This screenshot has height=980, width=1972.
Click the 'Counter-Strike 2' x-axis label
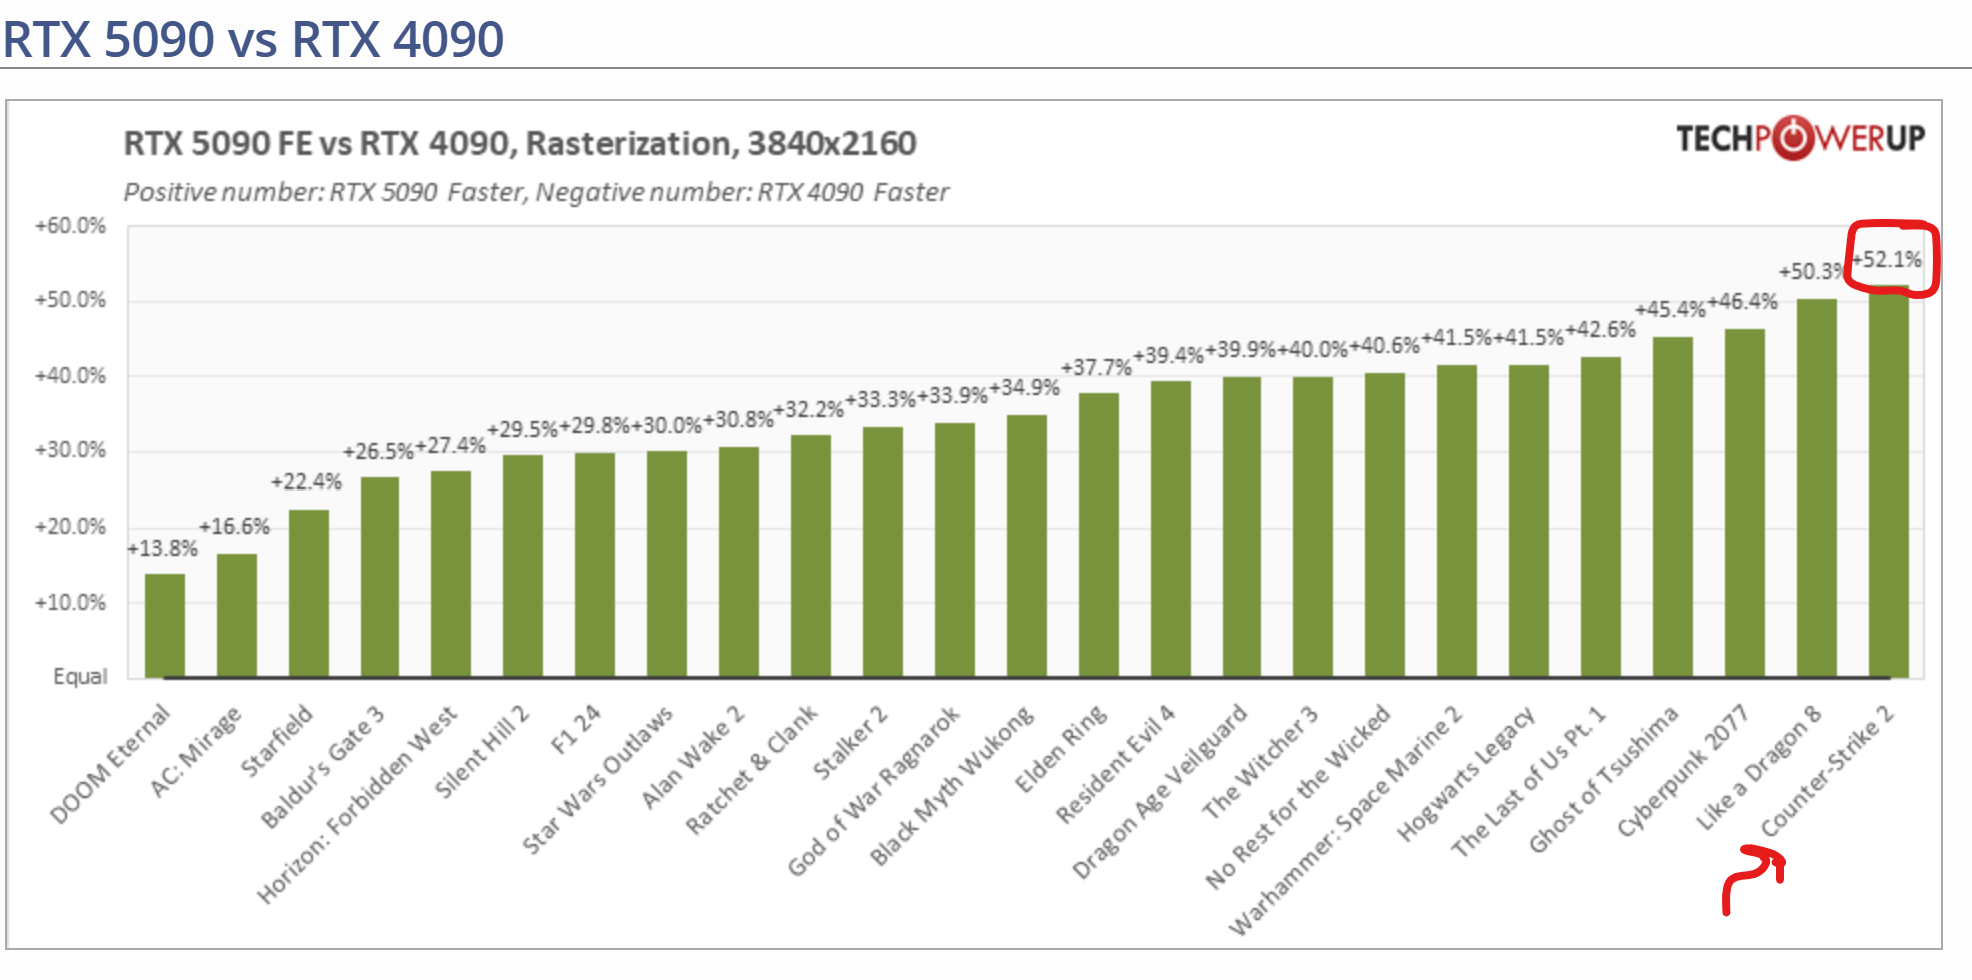pyautogui.click(x=1827, y=770)
